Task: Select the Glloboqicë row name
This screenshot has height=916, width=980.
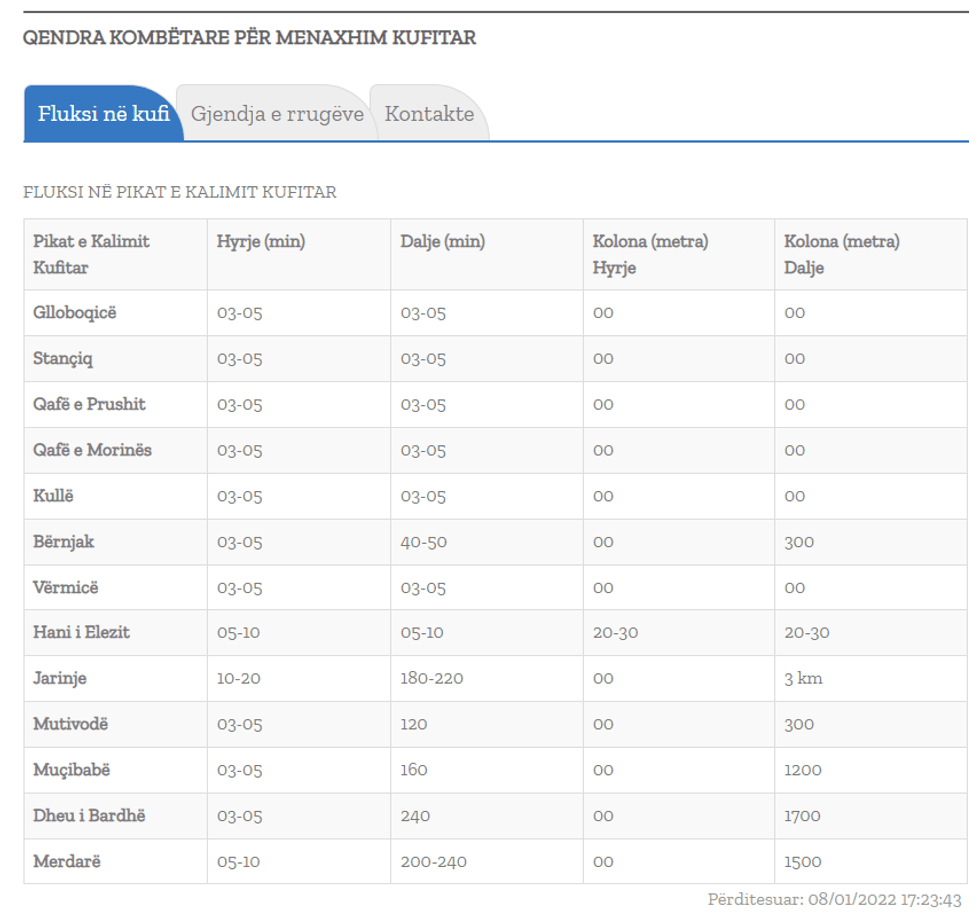Action: click(x=75, y=313)
